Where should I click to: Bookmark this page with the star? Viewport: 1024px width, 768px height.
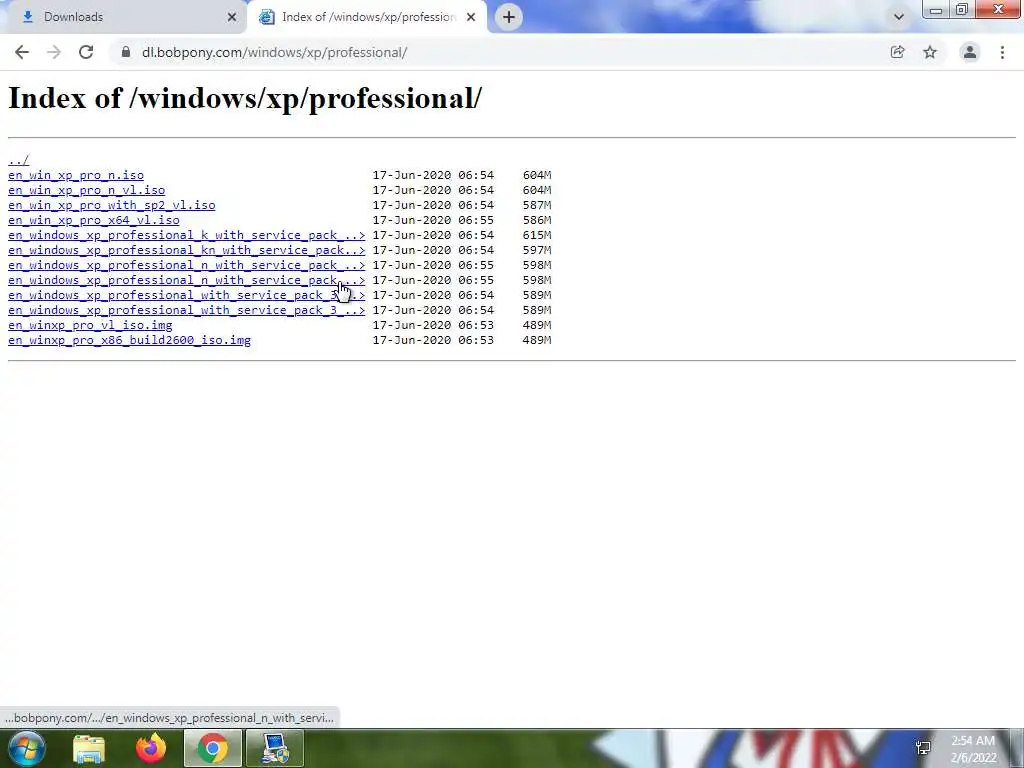pos(930,52)
